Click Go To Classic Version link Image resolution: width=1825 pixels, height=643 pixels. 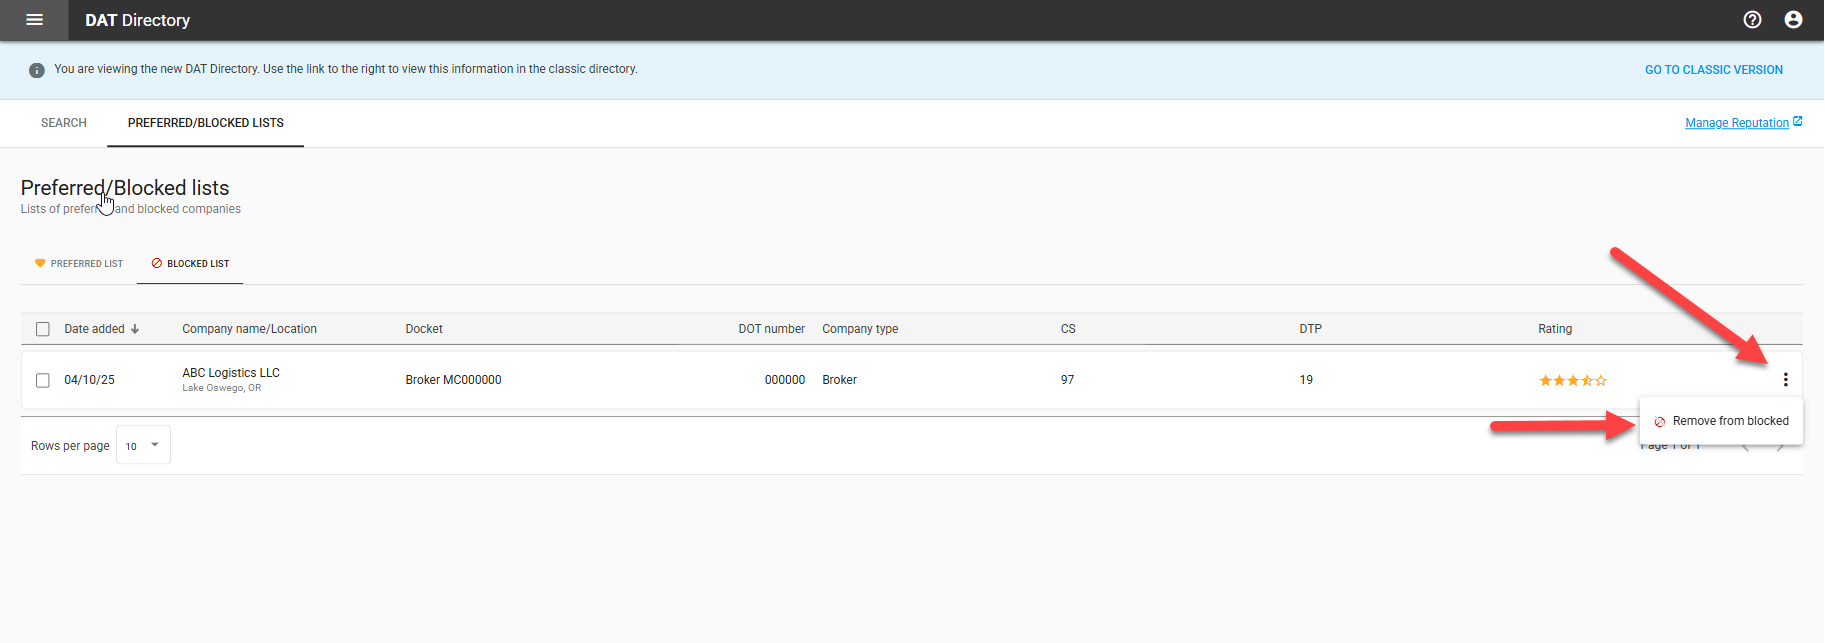coord(1714,70)
